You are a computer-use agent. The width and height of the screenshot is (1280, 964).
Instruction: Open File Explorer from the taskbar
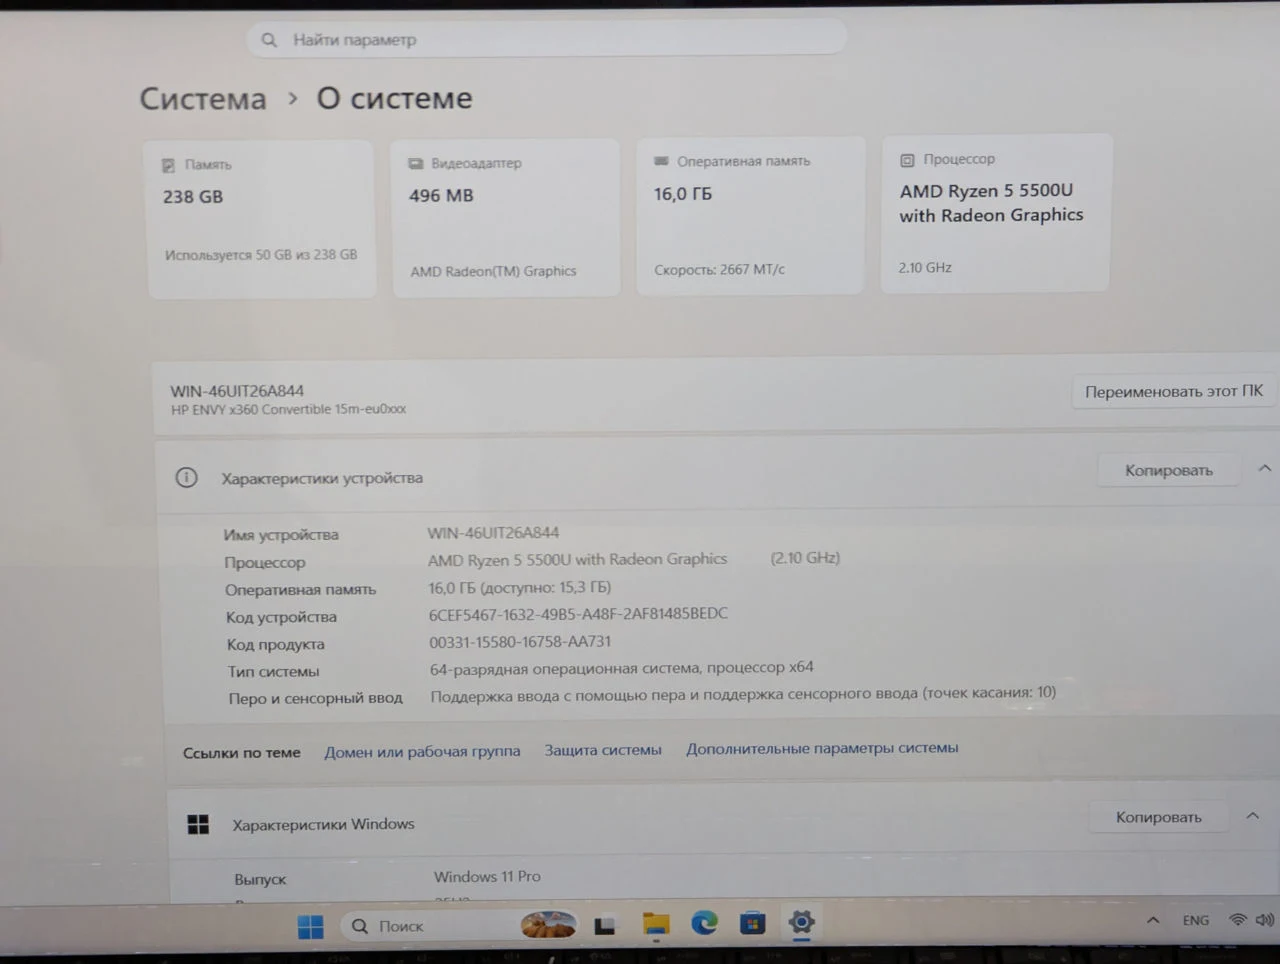coord(655,925)
